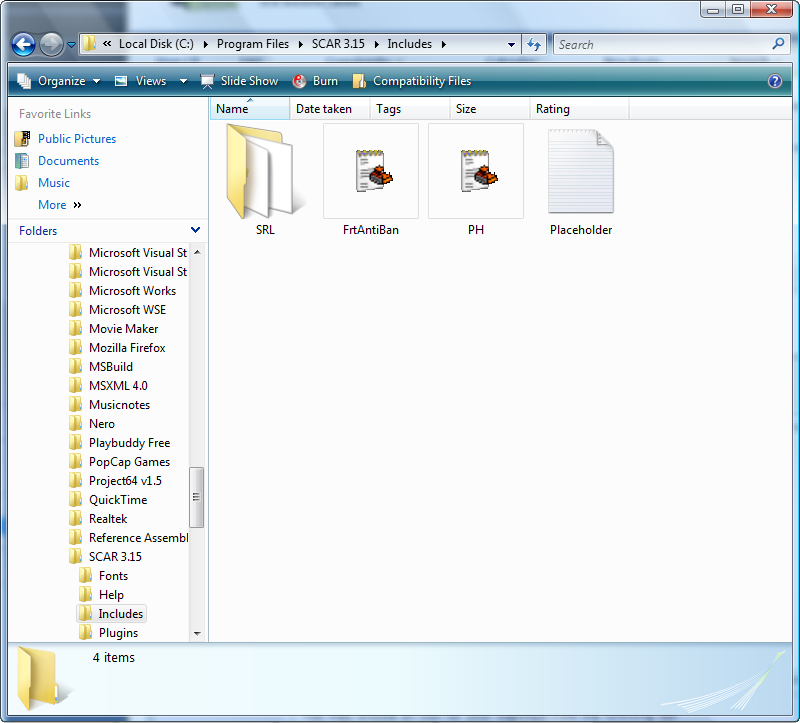
Task: Open the Help question mark icon
Action: [774, 81]
